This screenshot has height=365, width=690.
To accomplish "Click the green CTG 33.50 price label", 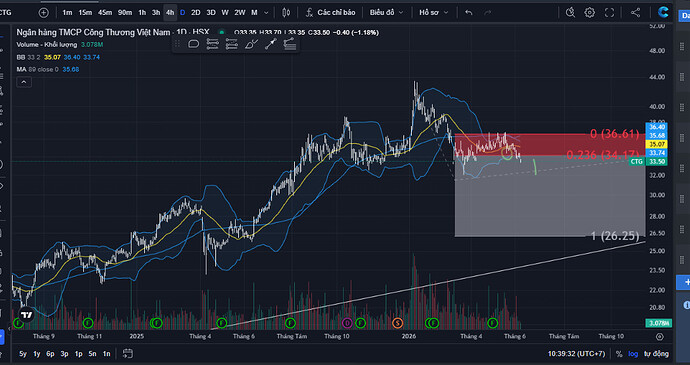I will 649,162.
